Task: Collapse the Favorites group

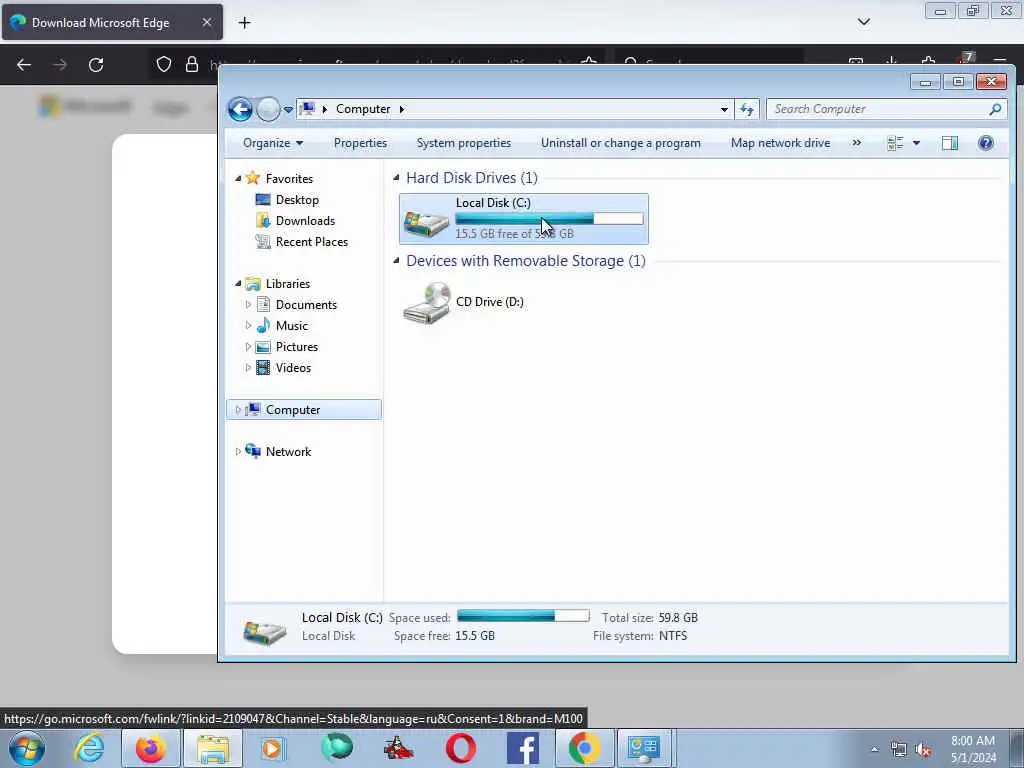Action: click(238, 178)
